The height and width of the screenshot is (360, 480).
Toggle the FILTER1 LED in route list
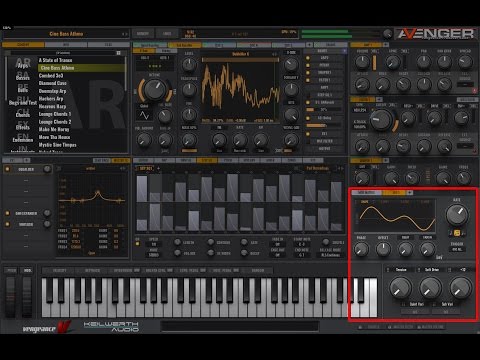pos(308,80)
